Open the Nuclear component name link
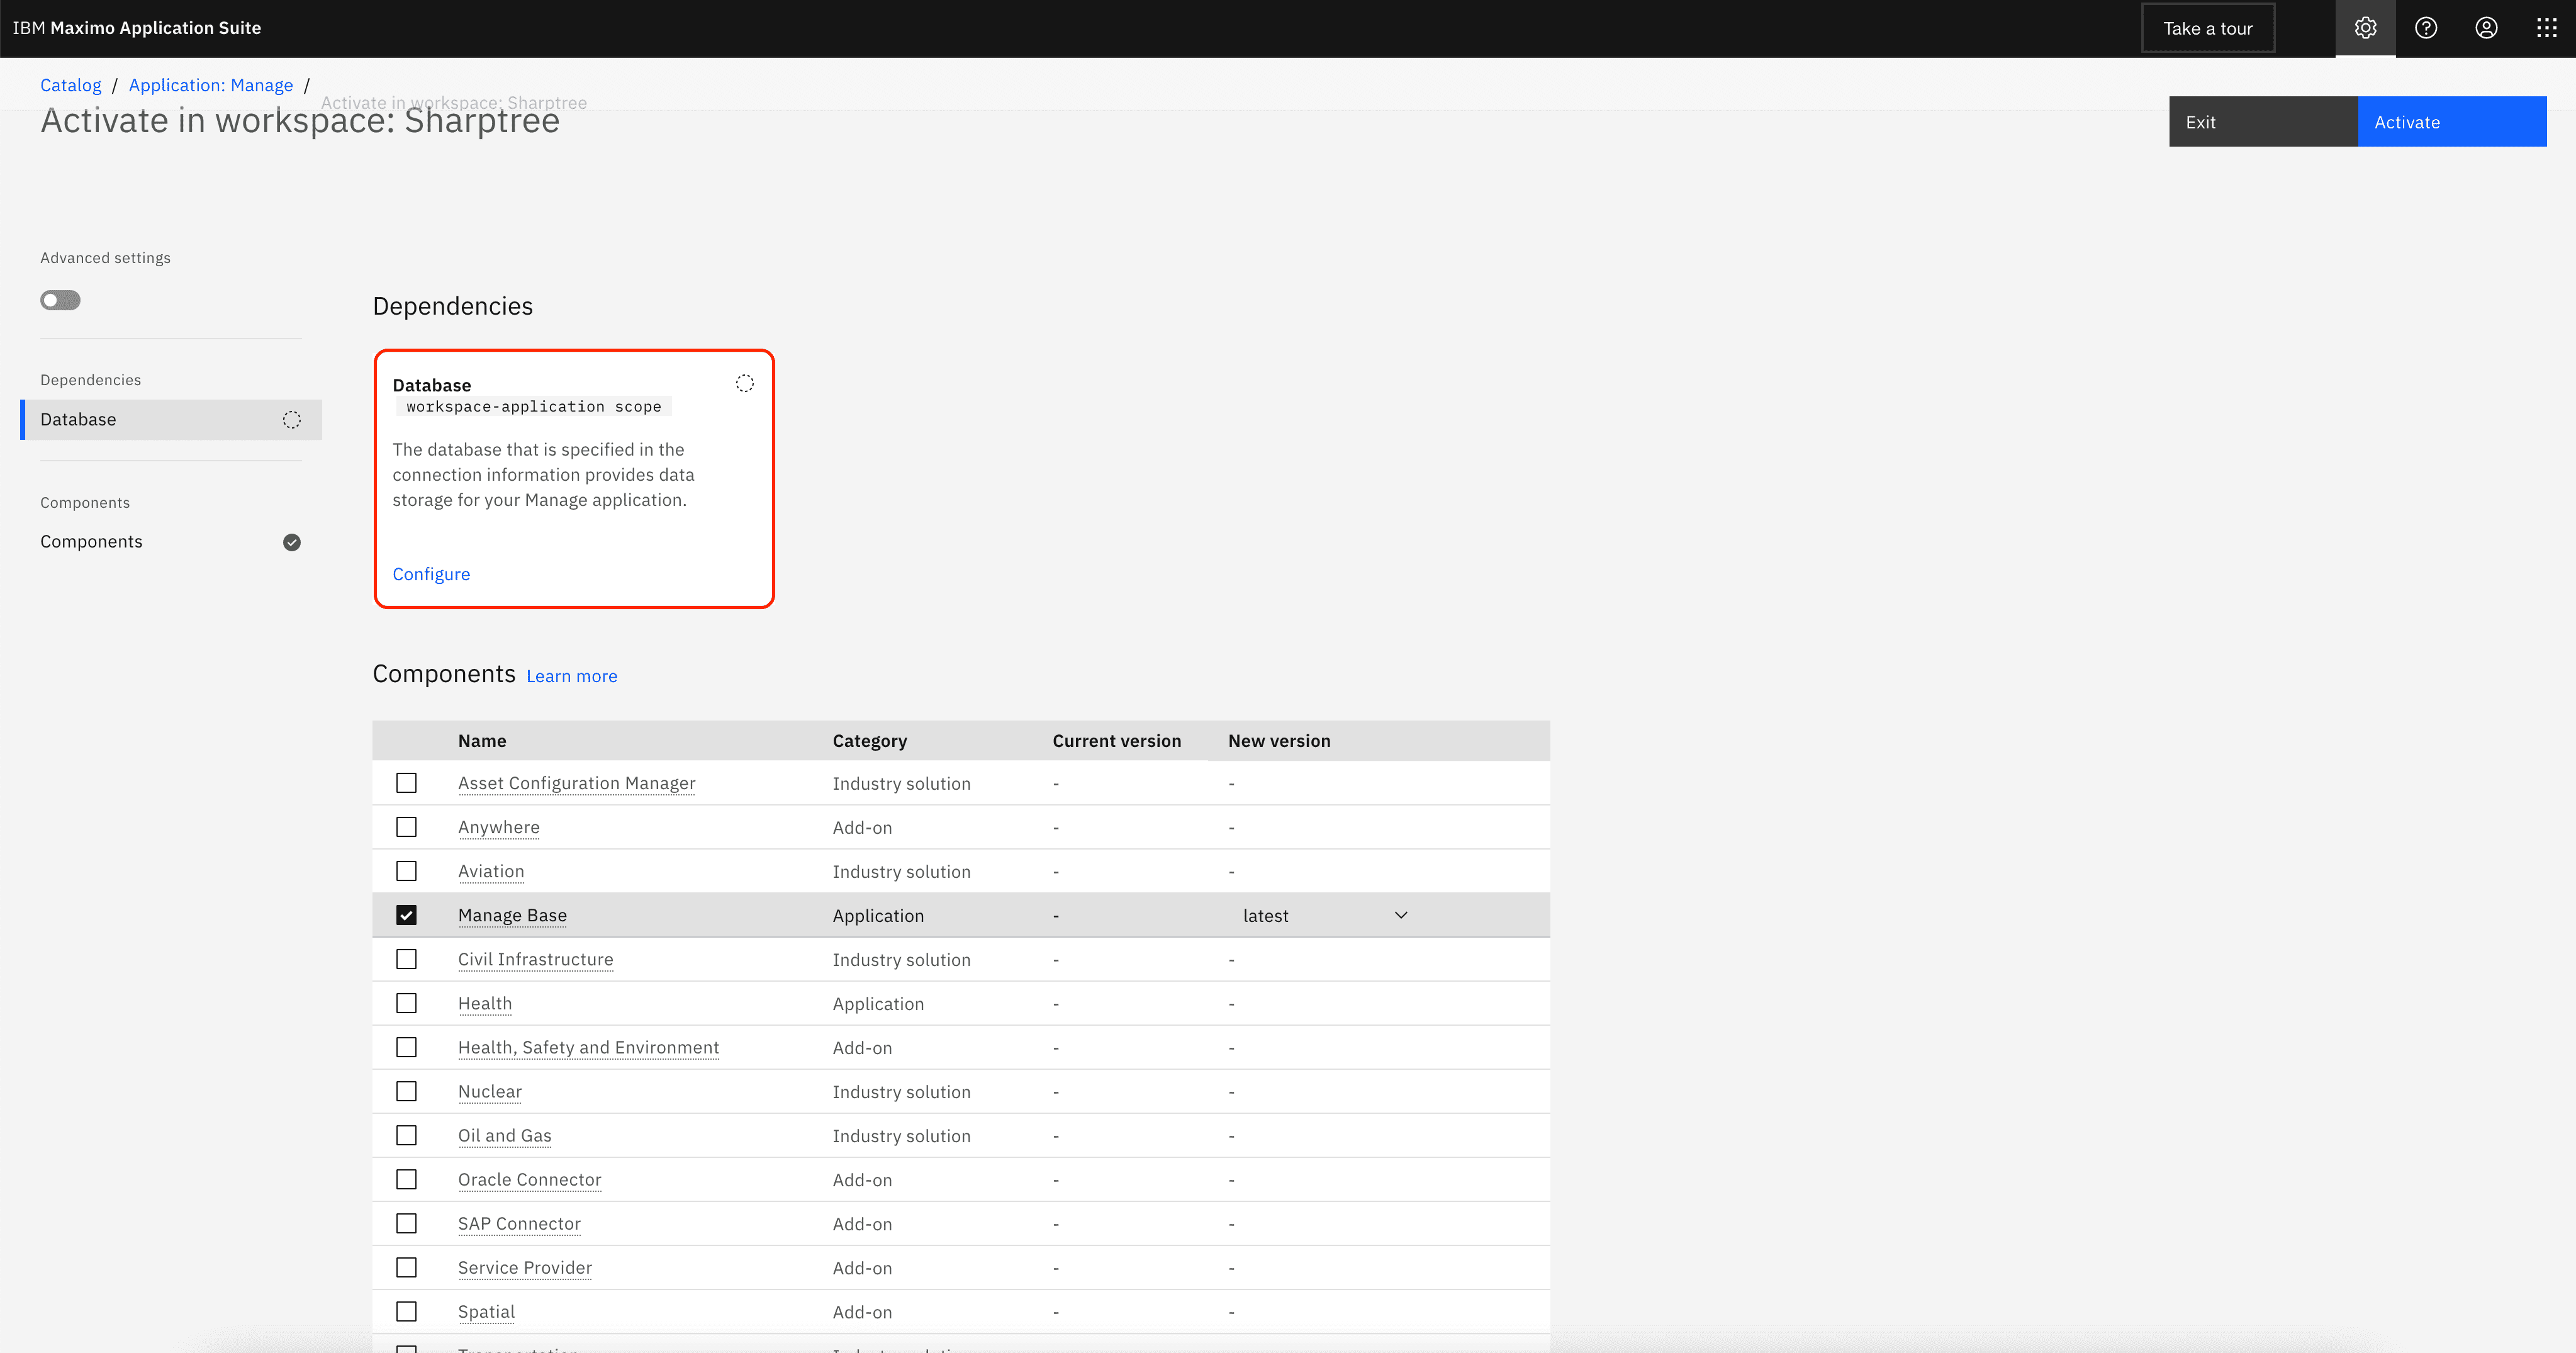 tap(490, 1091)
